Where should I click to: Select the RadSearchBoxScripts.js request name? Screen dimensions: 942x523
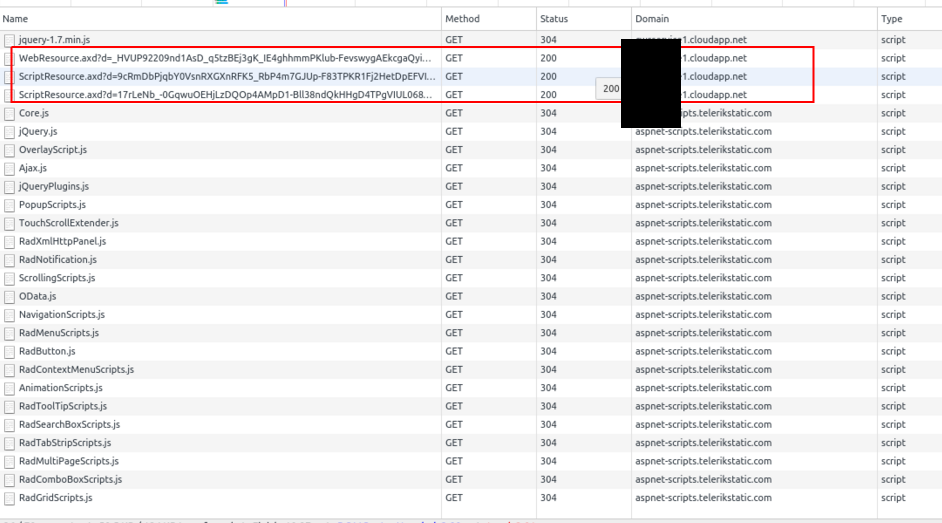coord(69,425)
